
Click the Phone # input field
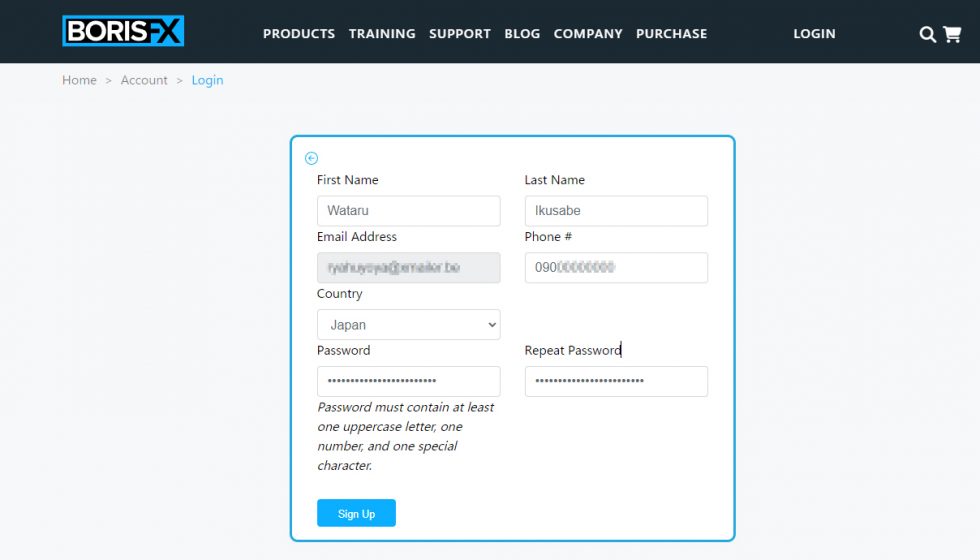[616, 268]
